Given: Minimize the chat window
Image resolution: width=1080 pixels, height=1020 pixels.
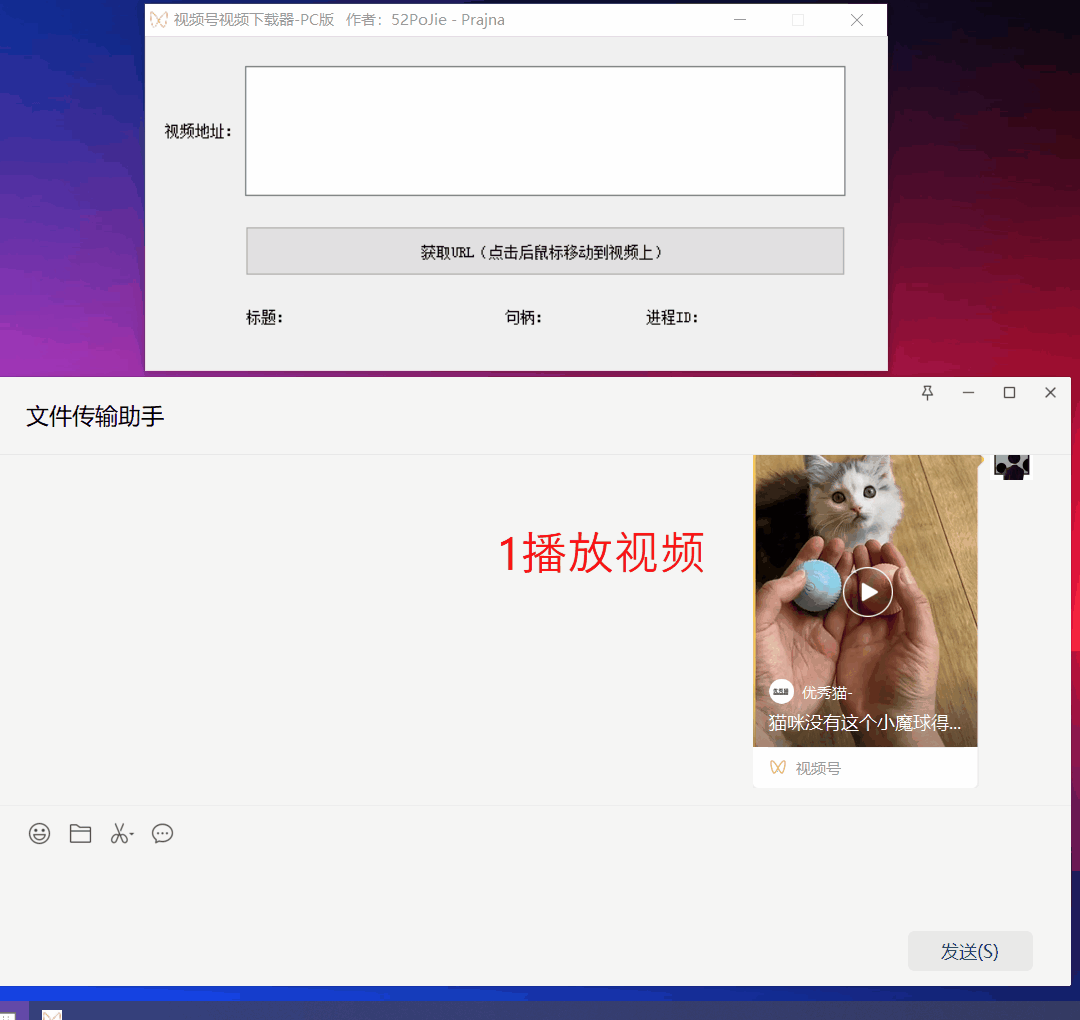Looking at the screenshot, I should tap(968, 393).
